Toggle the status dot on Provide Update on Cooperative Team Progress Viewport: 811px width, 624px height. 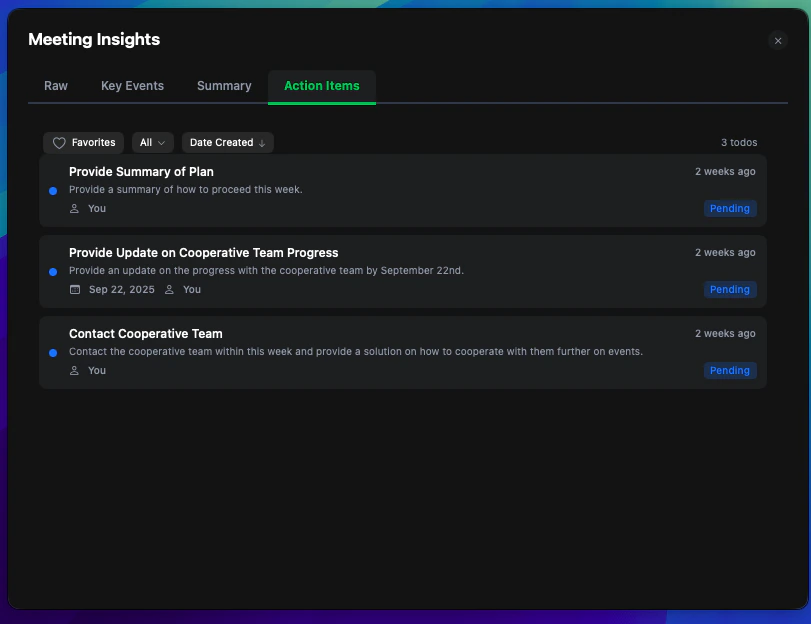52,271
